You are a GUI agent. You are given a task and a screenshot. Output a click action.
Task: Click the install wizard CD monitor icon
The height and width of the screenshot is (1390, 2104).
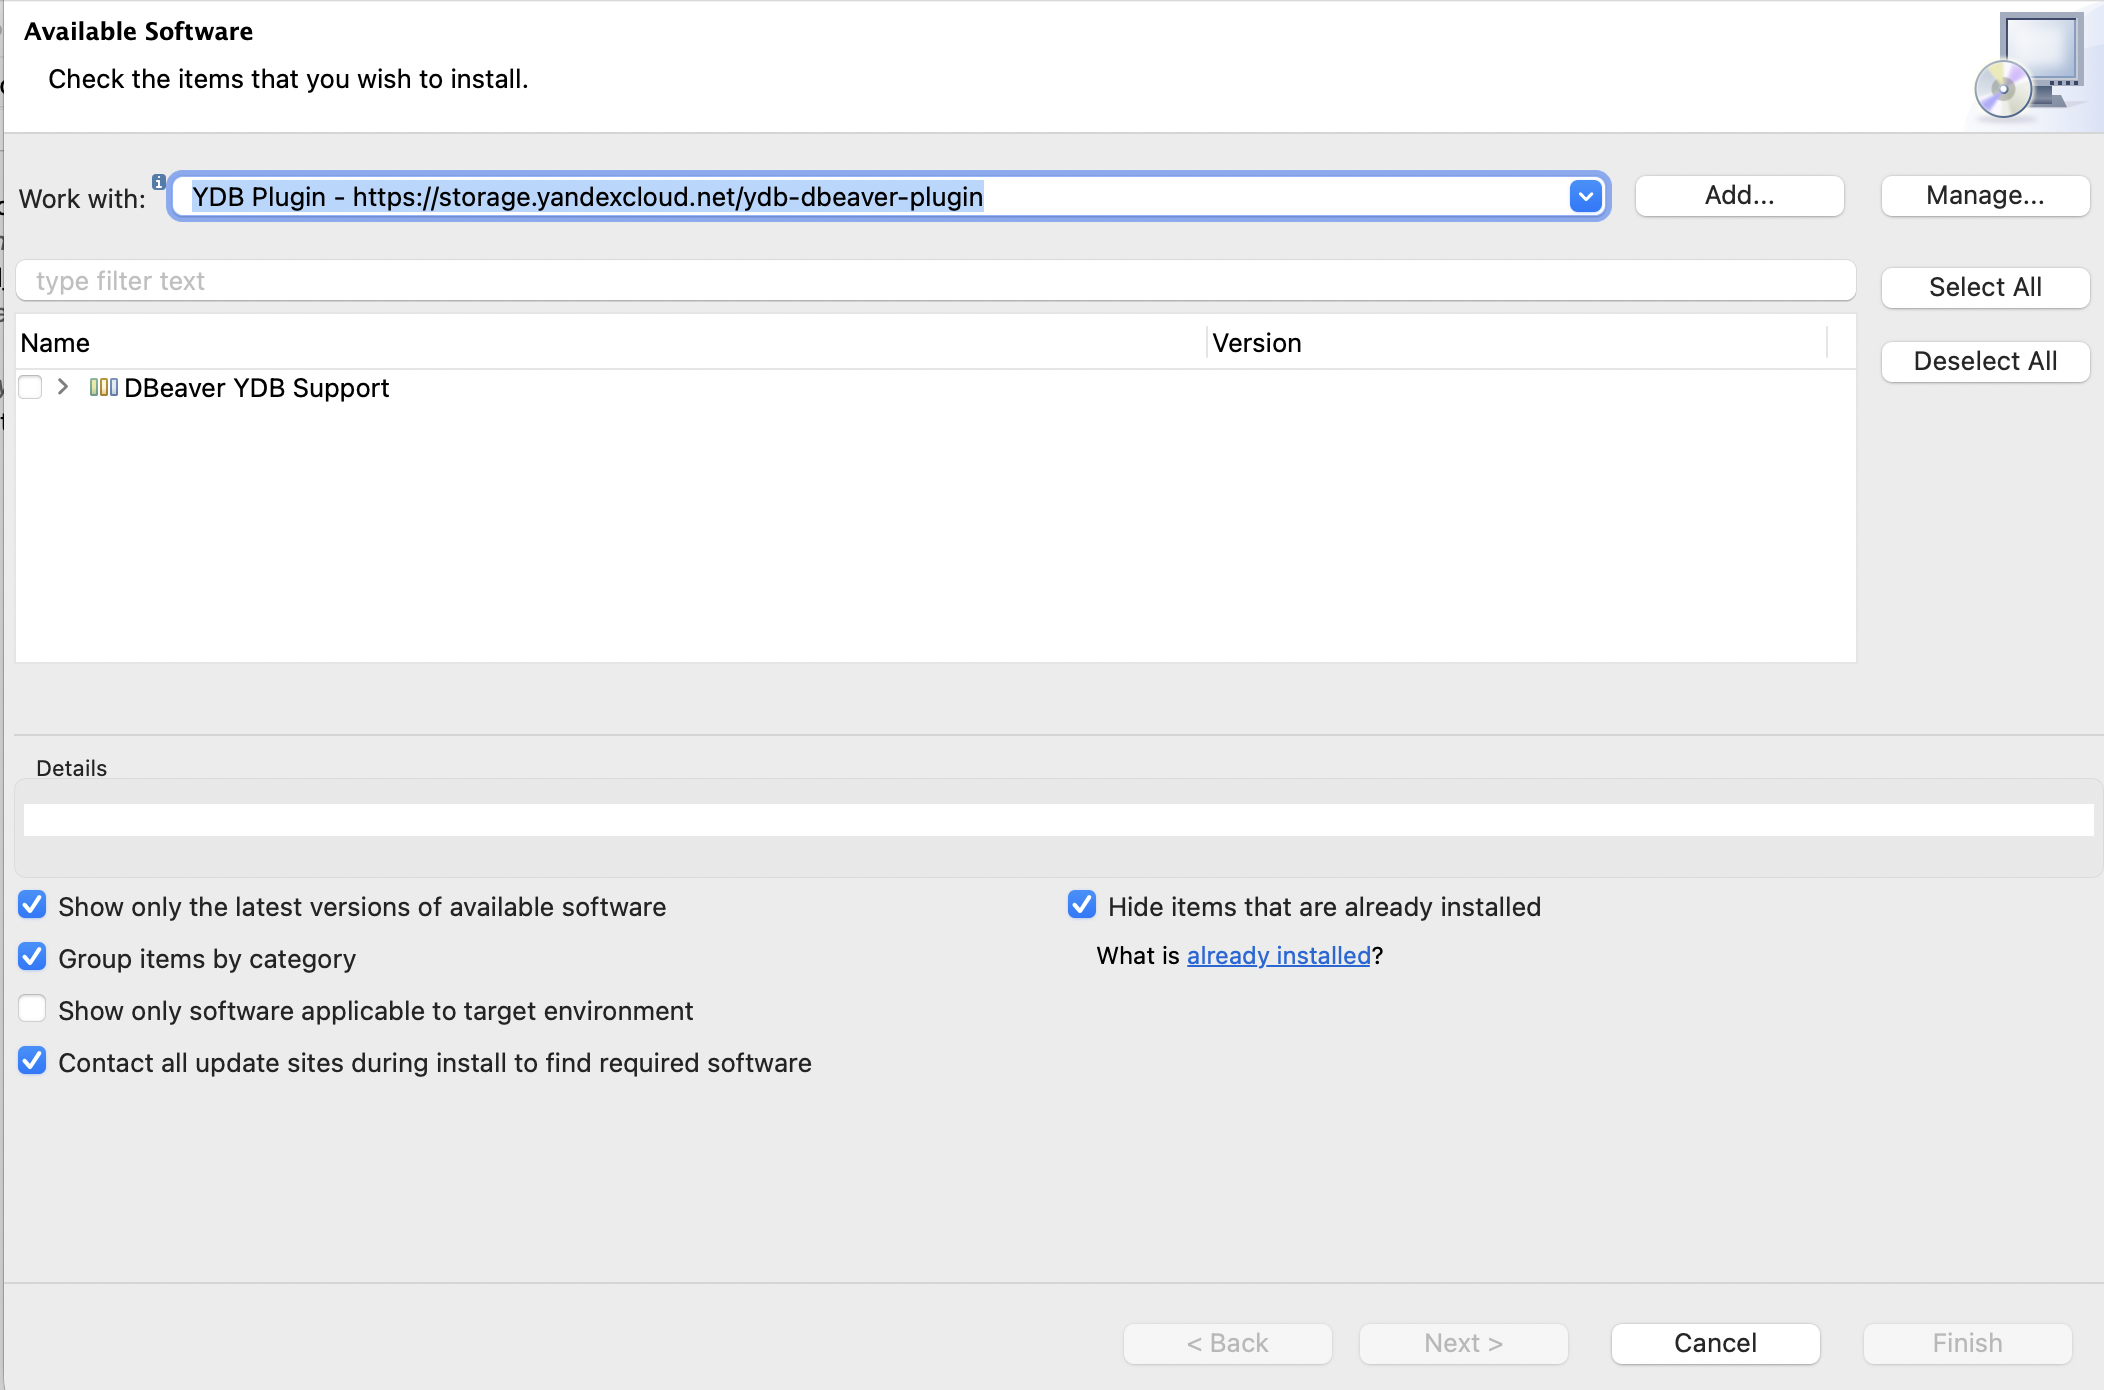click(x=2030, y=66)
